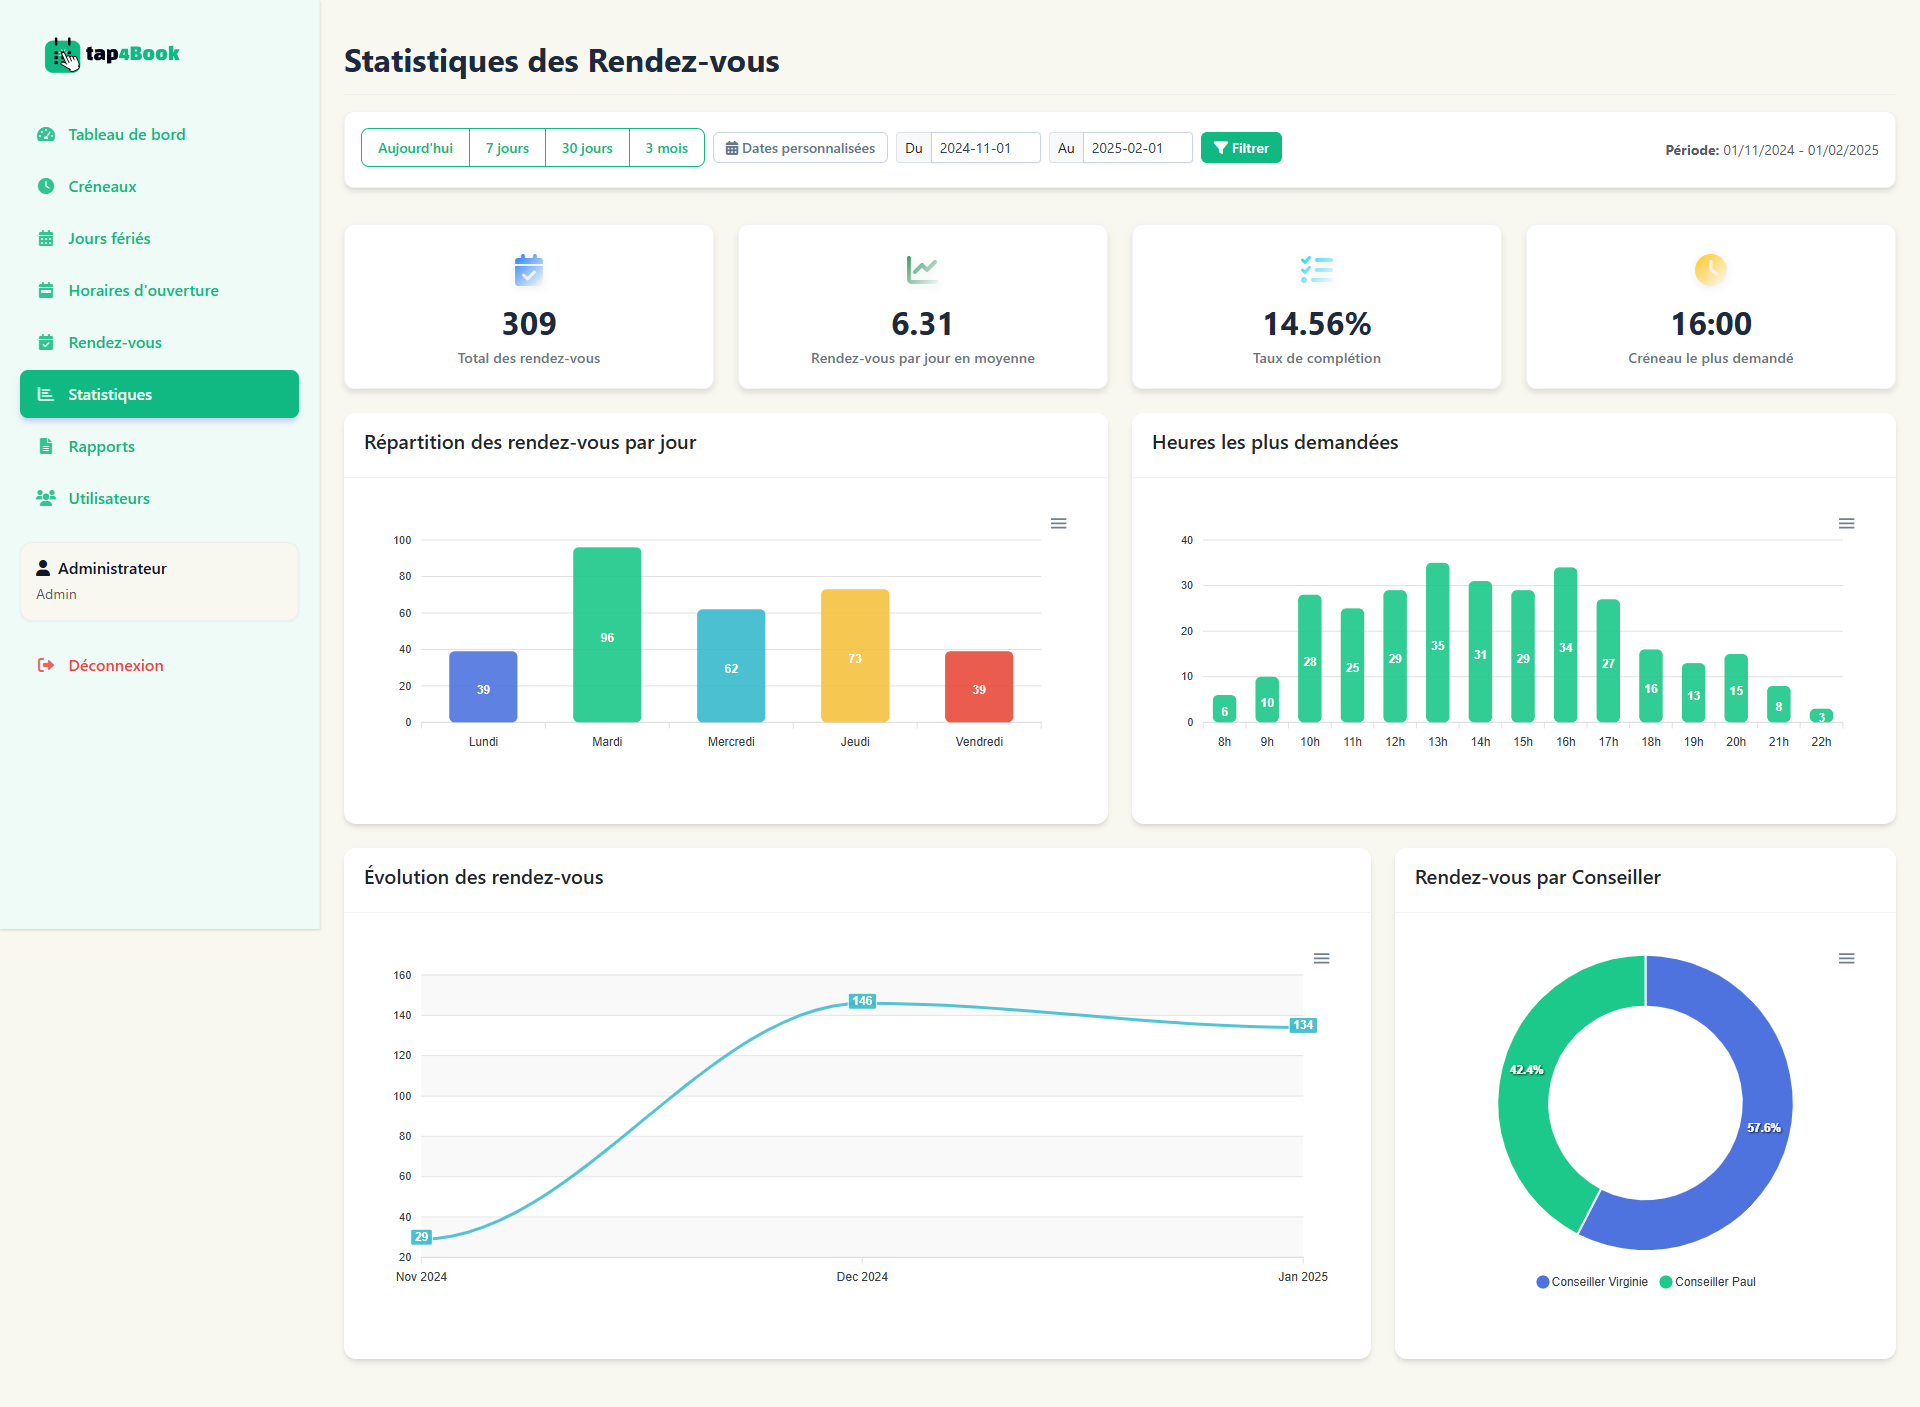1920x1407 pixels.
Task: Open the Jours fériés calendar icon
Action: (47, 238)
